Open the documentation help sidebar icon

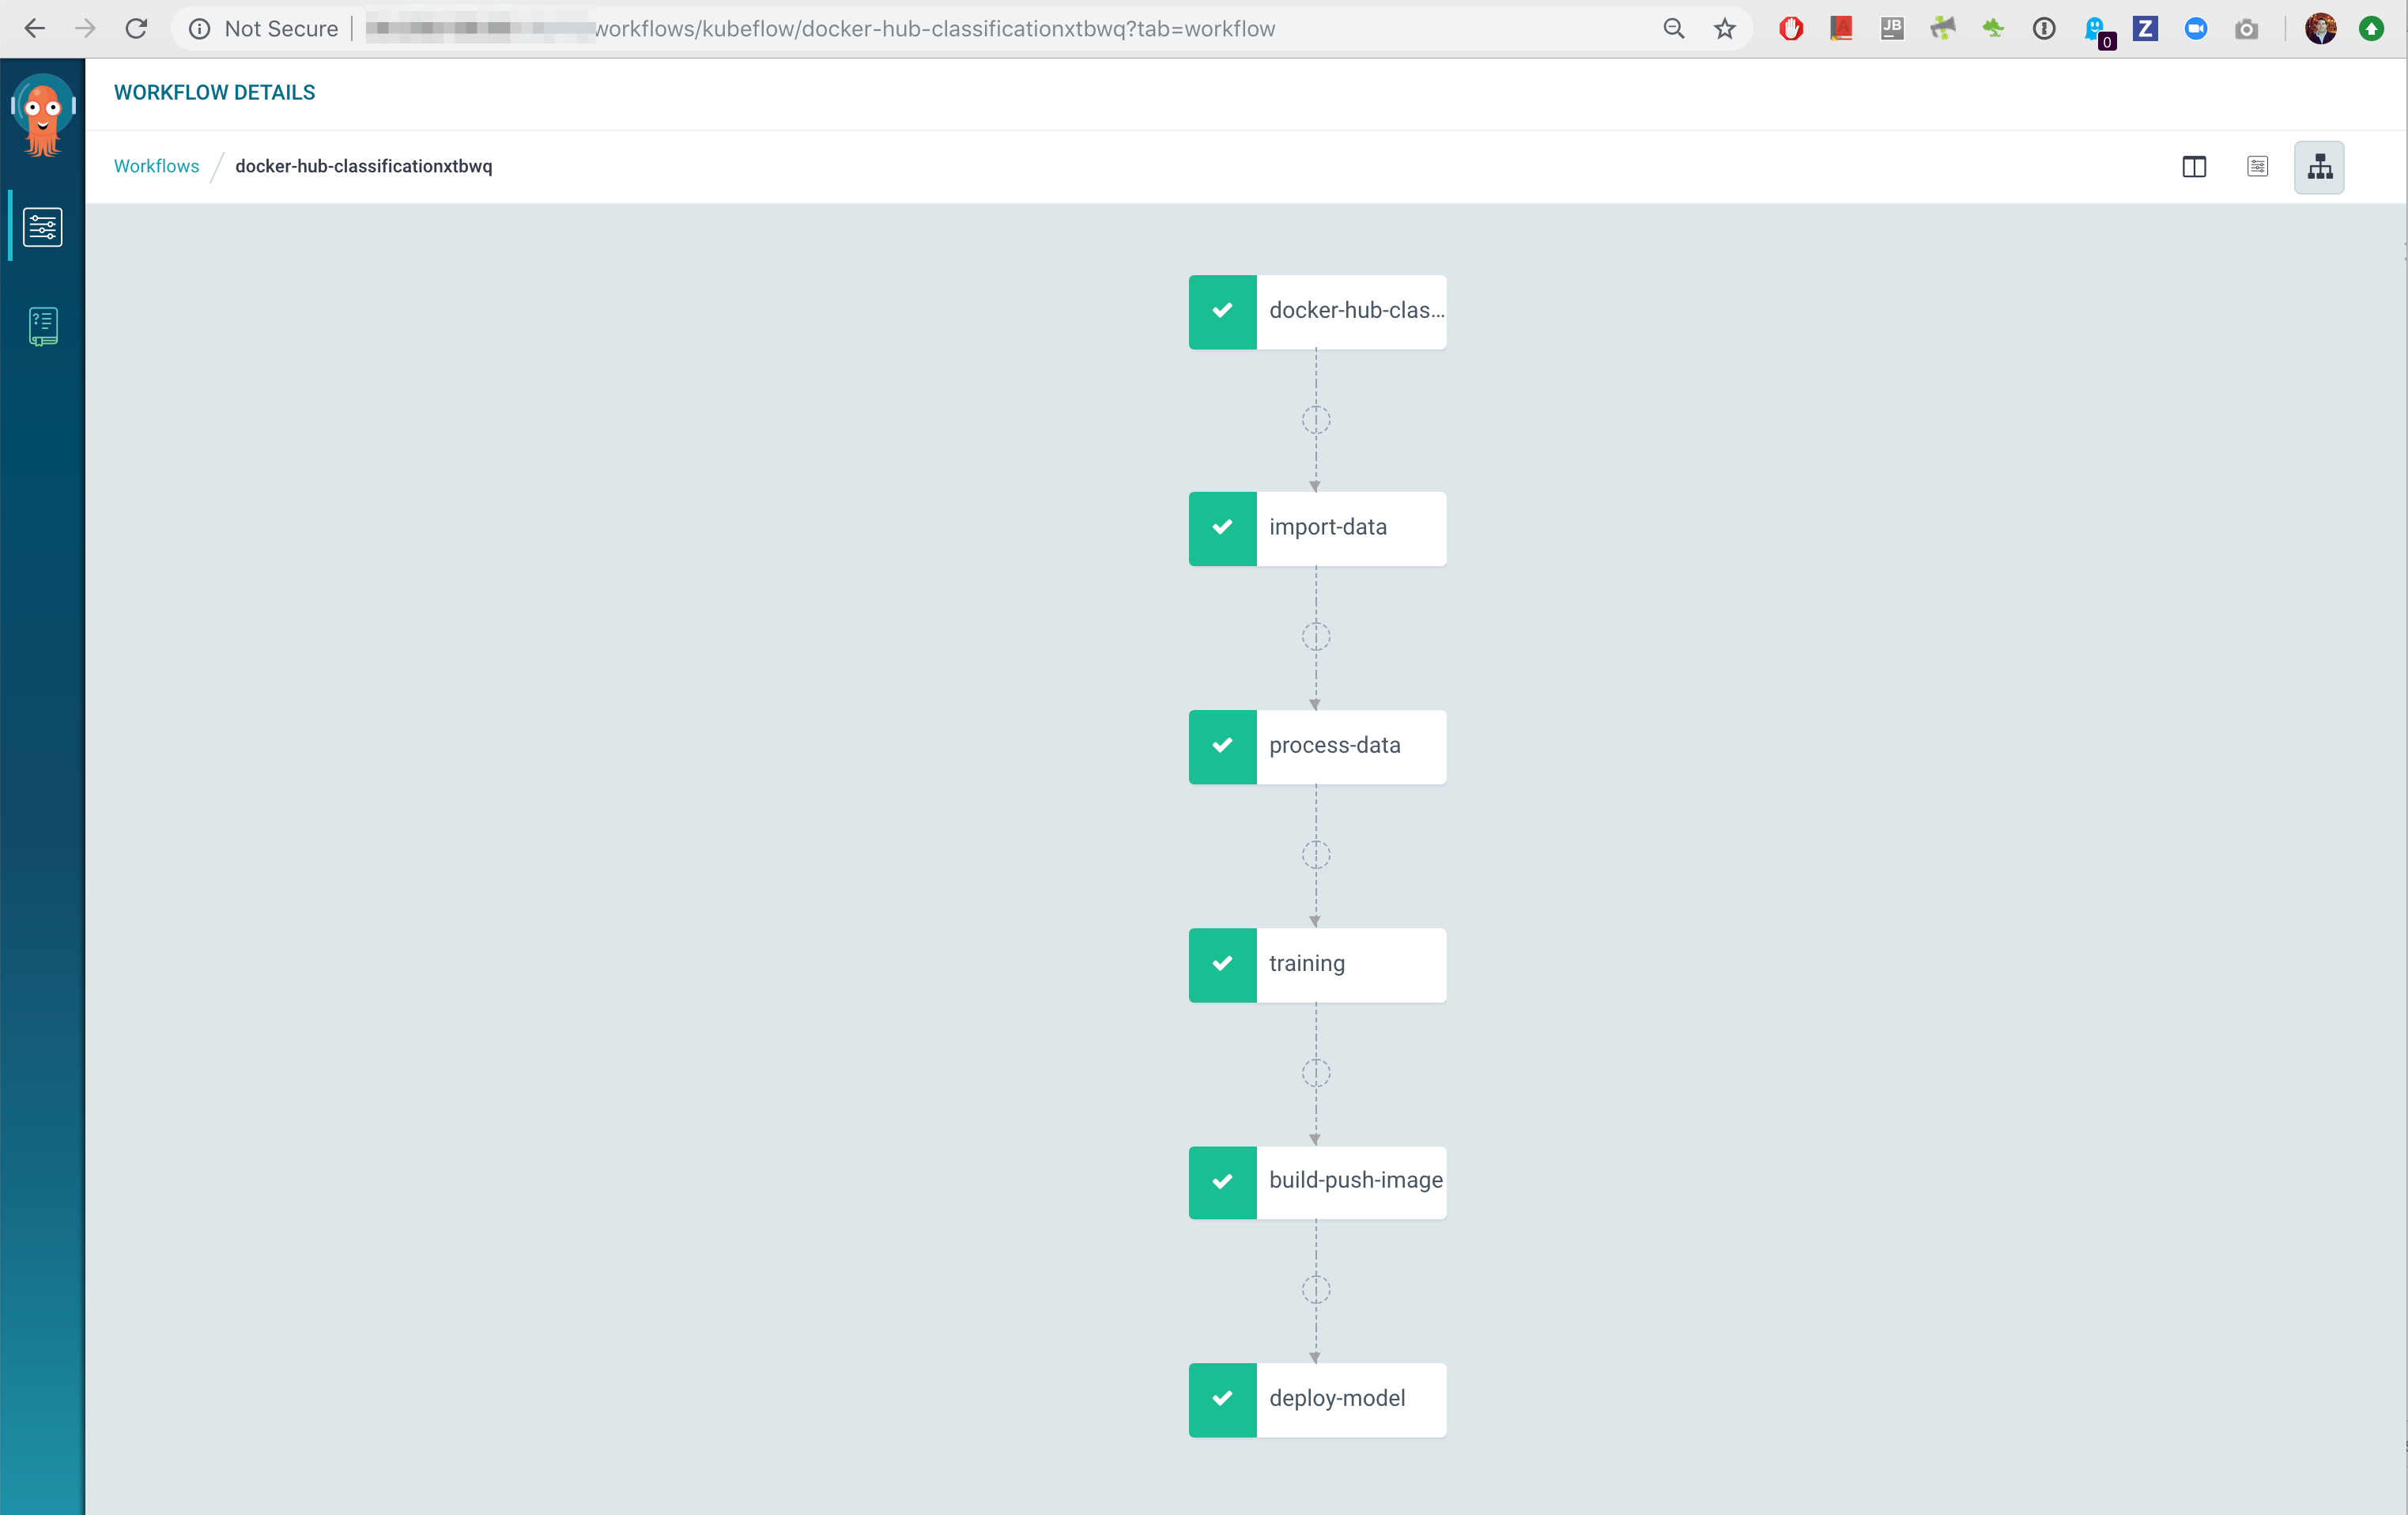coord(43,326)
